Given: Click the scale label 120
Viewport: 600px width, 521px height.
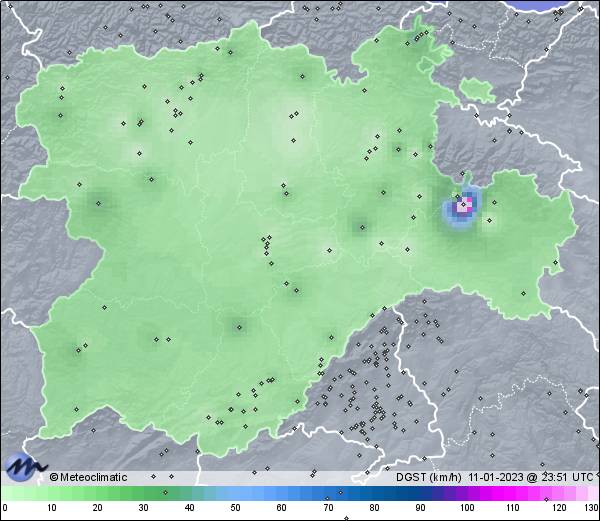Looking at the screenshot, I should tap(559, 508).
